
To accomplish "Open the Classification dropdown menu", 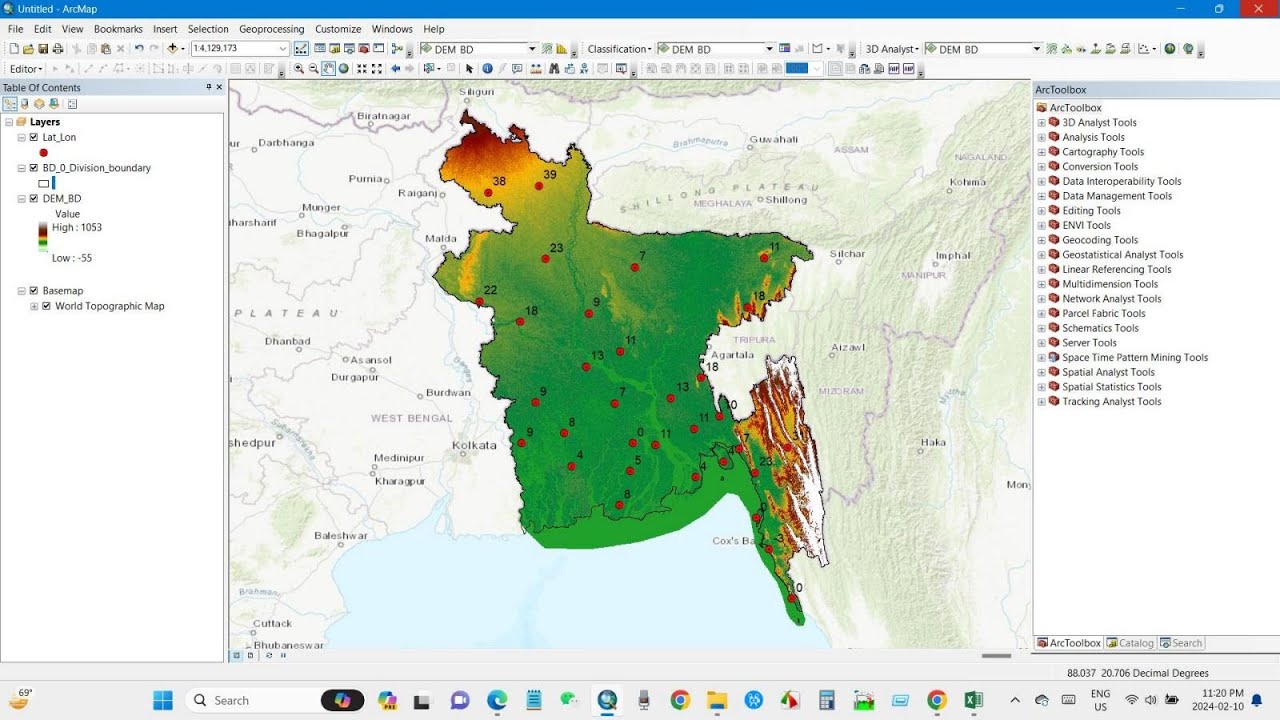I will pyautogui.click(x=619, y=48).
